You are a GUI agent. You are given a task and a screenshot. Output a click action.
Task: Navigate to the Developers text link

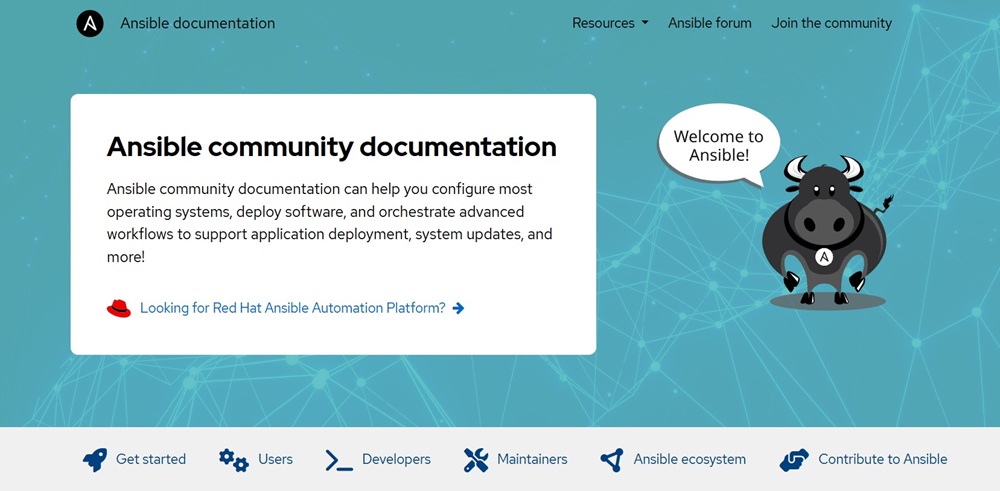pos(396,460)
